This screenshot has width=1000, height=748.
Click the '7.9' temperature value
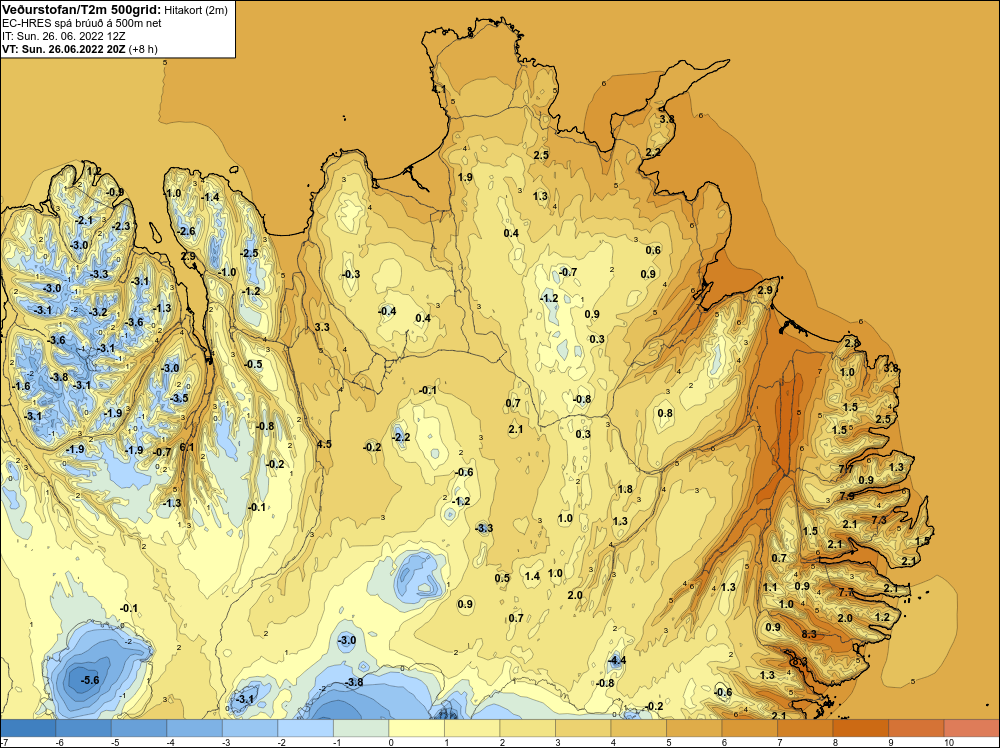click(847, 496)
